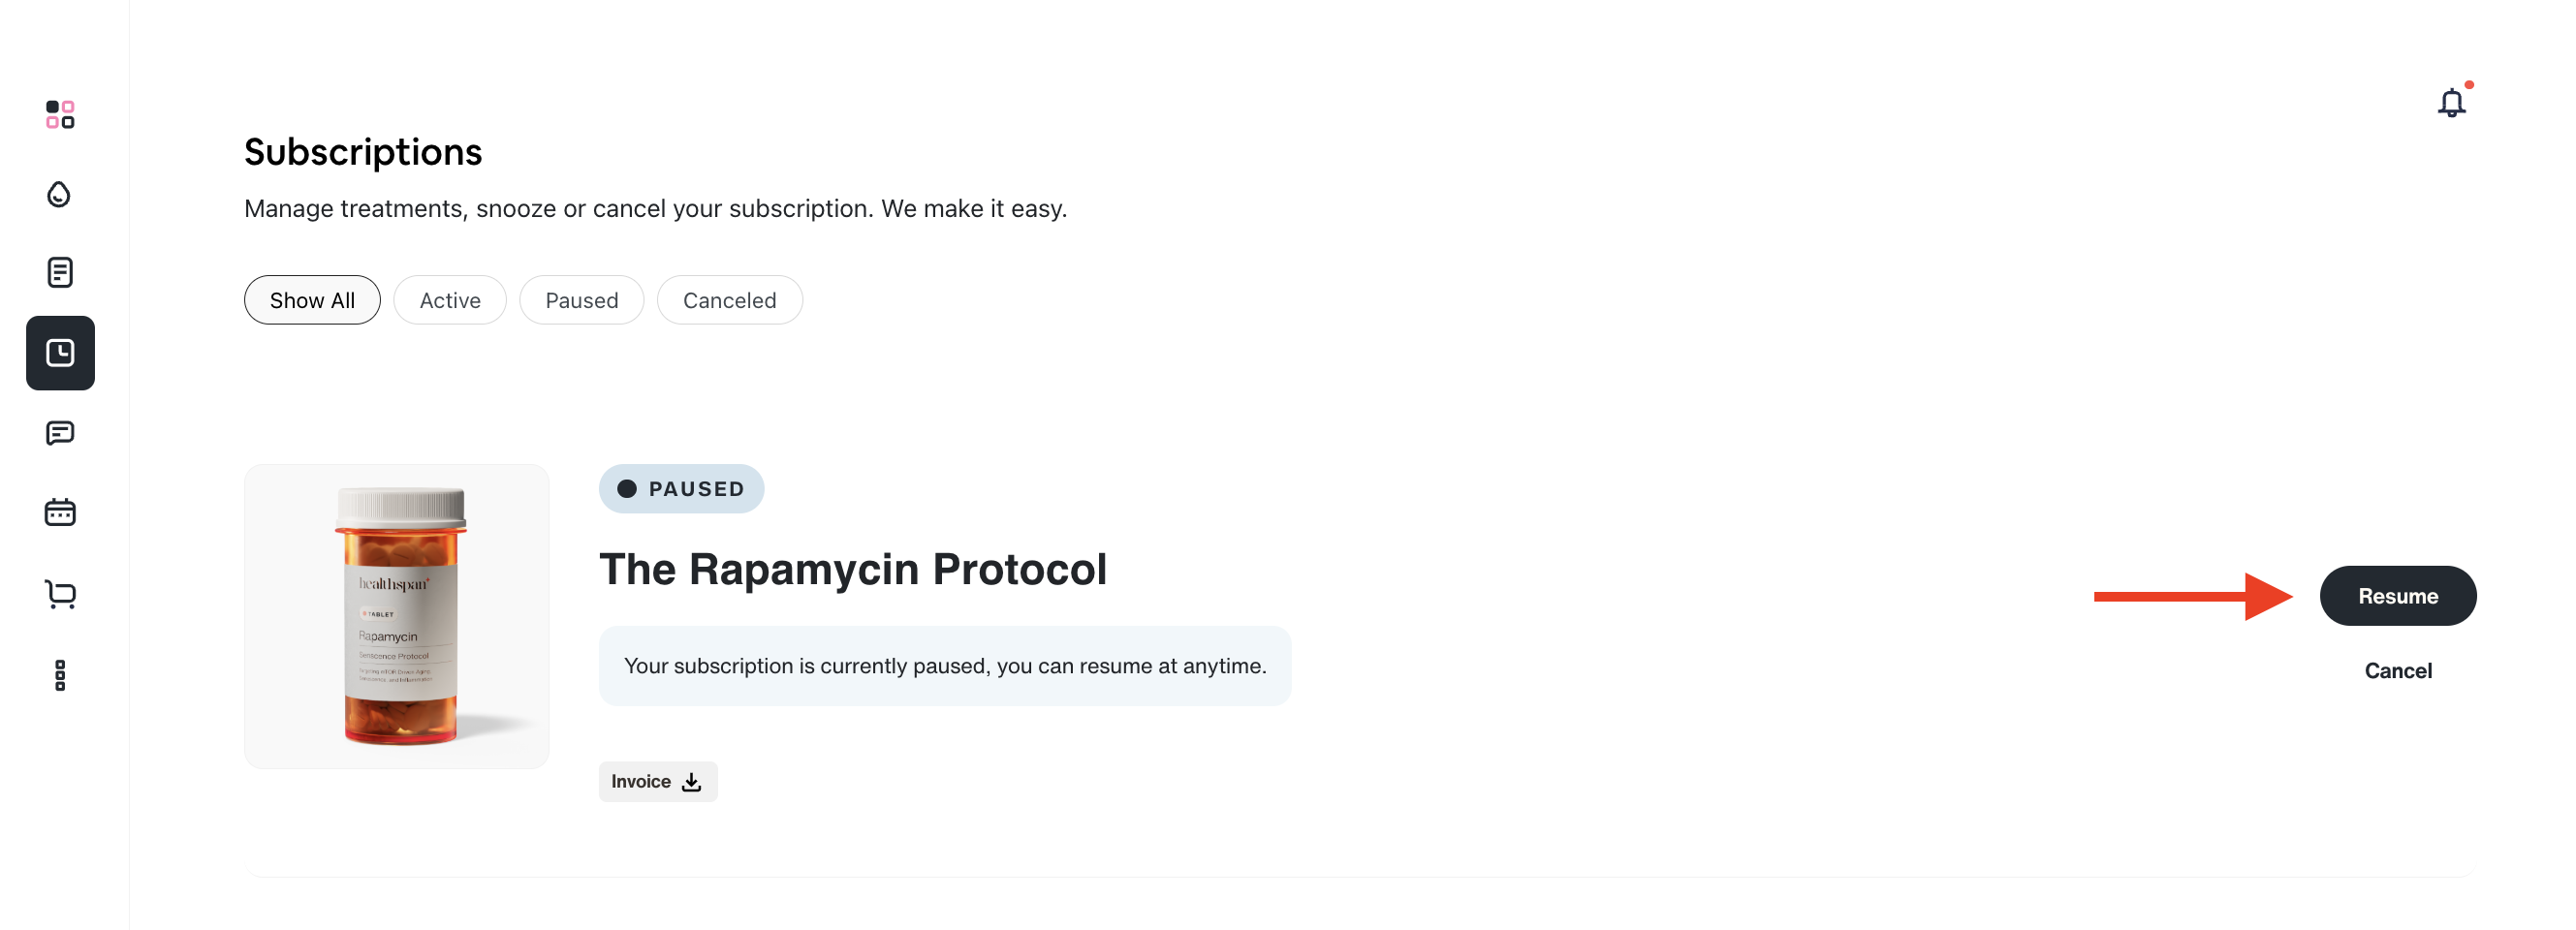Screen dimensions: 2576x930
Task: Check notifications via the bell icon
Action: point(2451,101)
